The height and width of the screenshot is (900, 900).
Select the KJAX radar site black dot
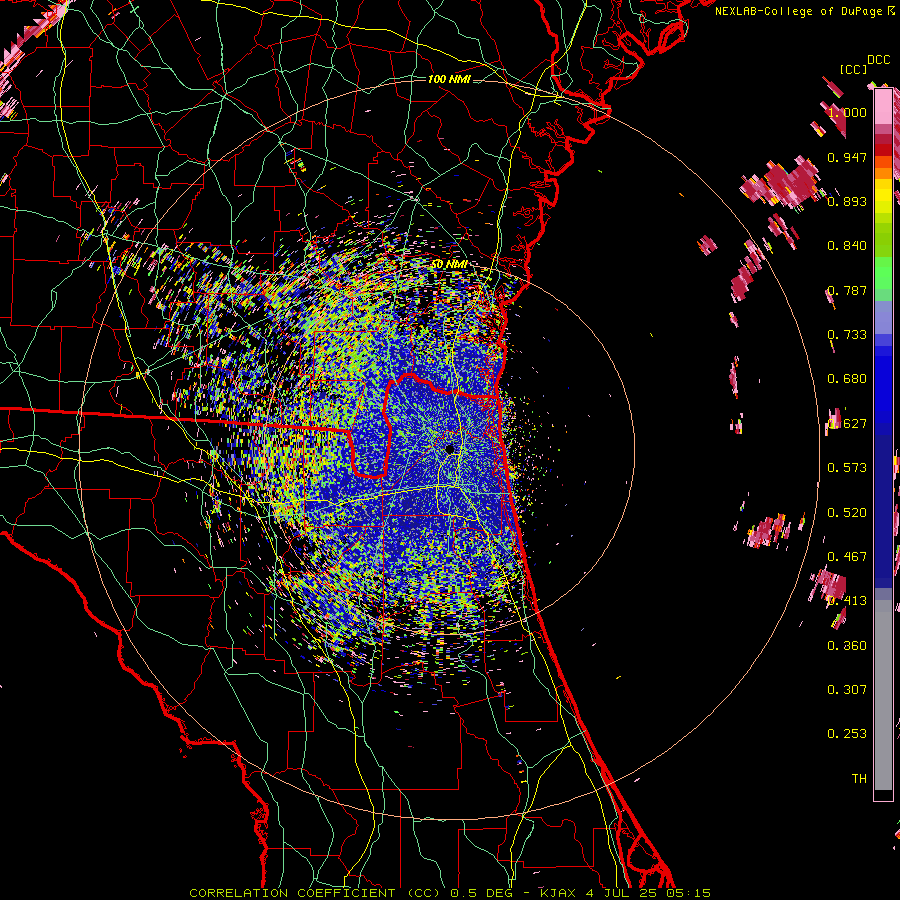[450, 449]
